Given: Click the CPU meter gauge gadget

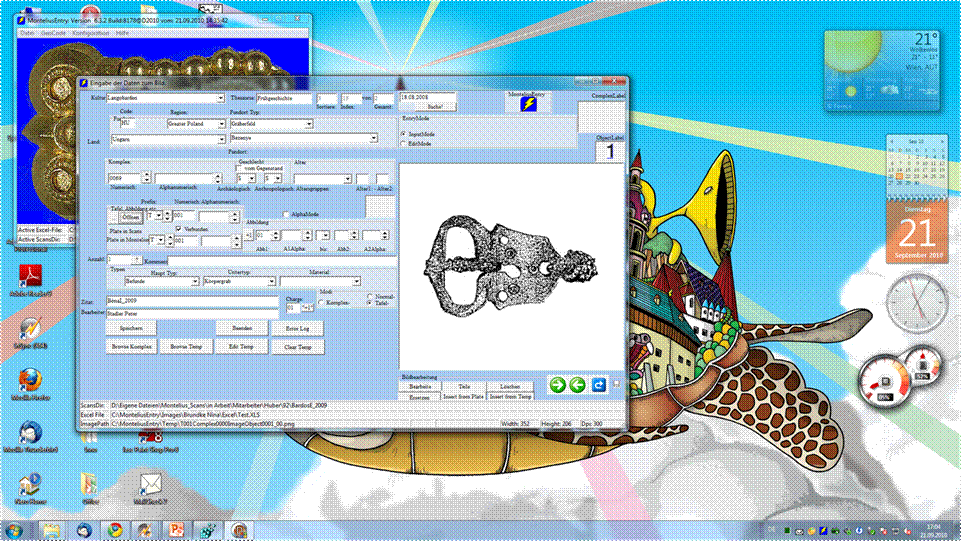Looking at the screenshot, I should click(884, 383).
